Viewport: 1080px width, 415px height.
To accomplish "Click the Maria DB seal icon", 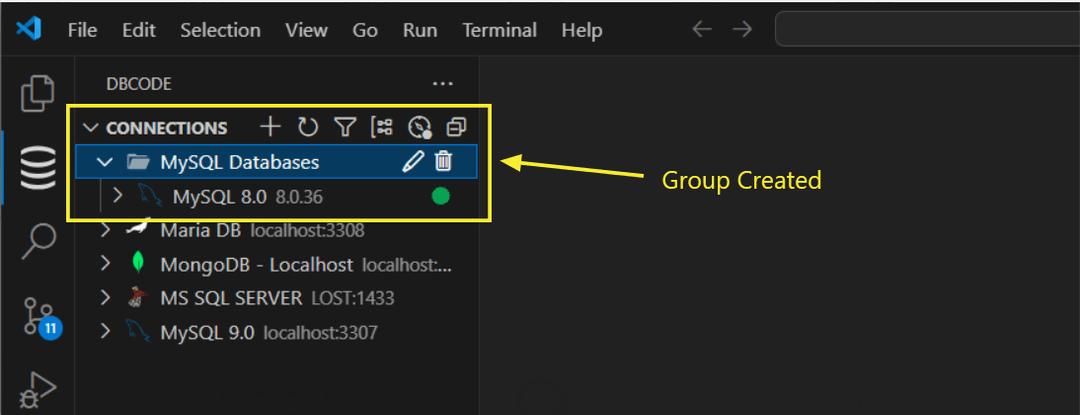I will pos(138,229).
